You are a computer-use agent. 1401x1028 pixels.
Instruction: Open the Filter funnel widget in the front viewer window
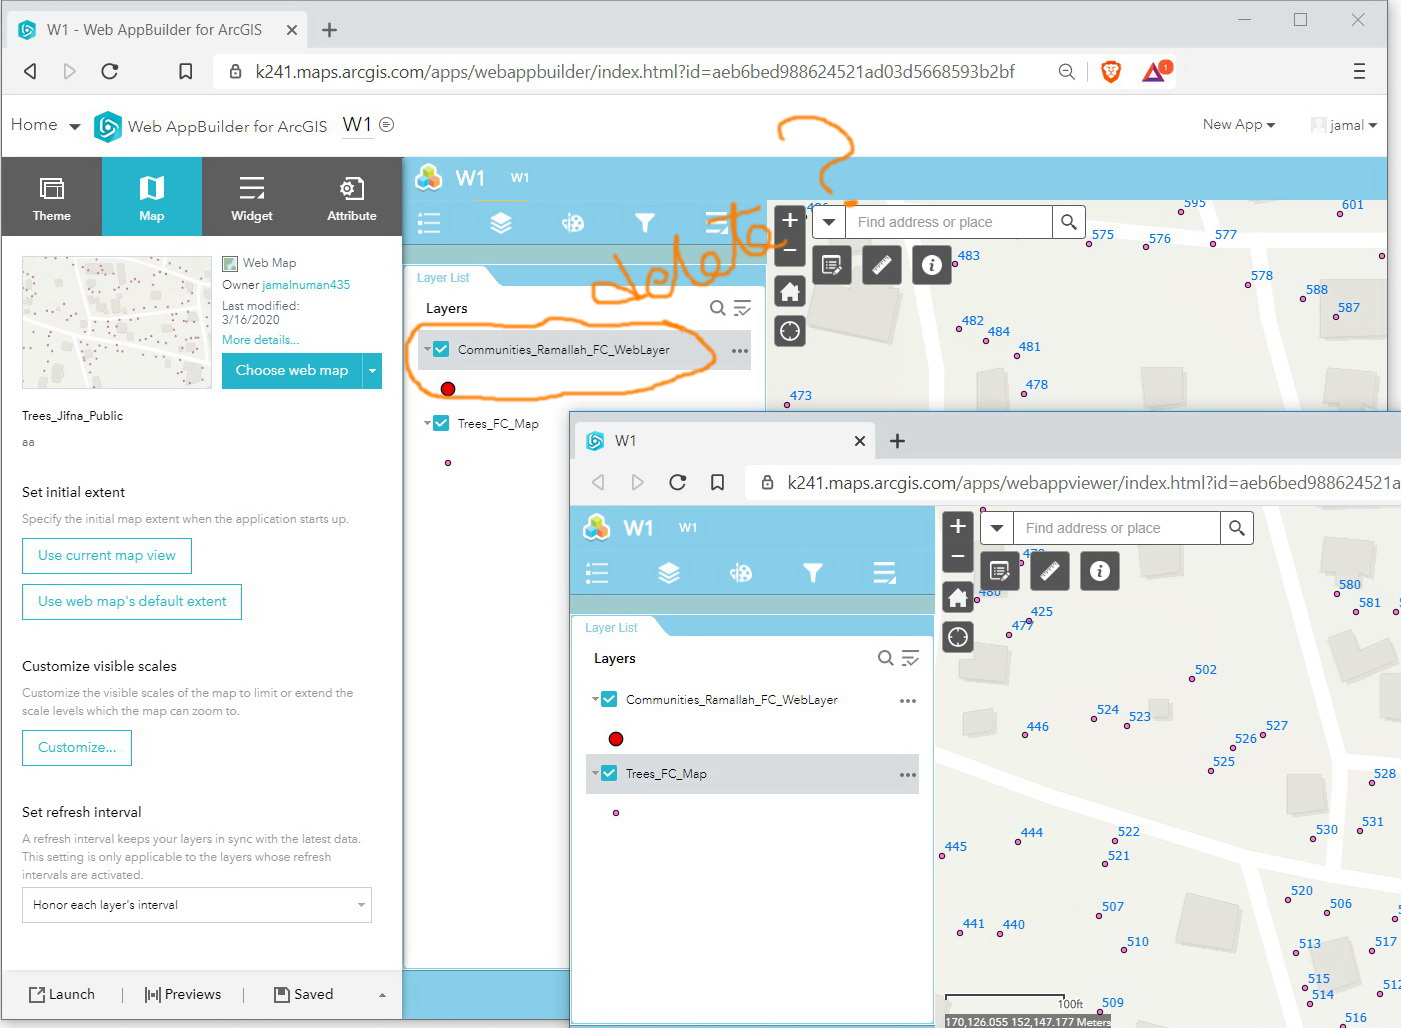pos(813,573)
